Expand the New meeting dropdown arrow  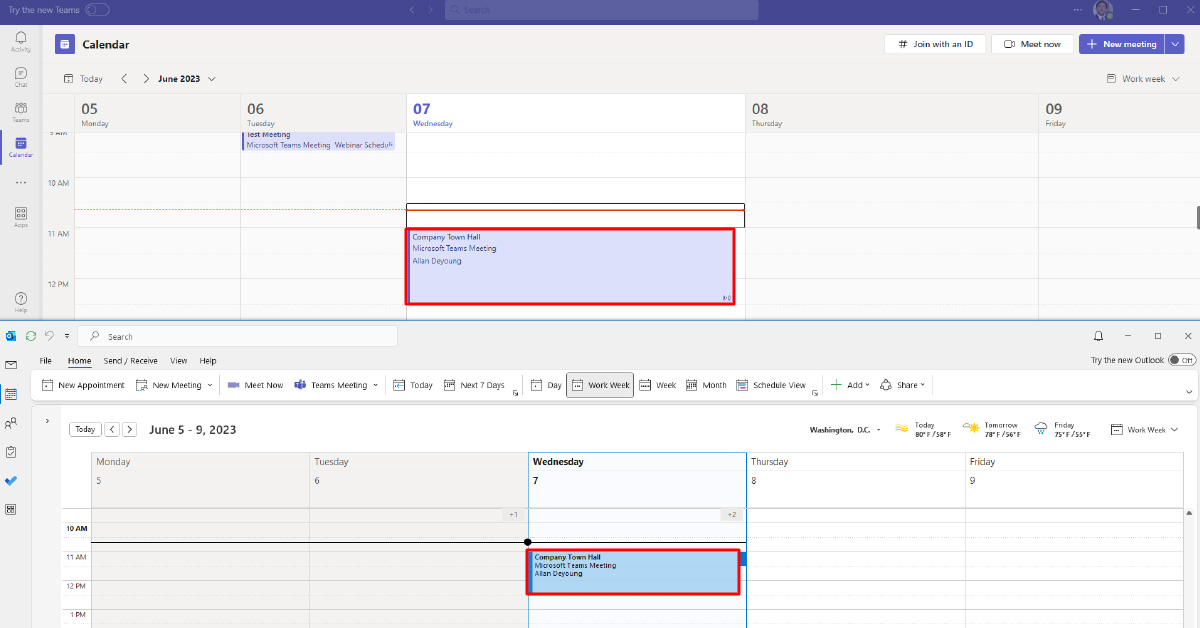pos(1174,44)
